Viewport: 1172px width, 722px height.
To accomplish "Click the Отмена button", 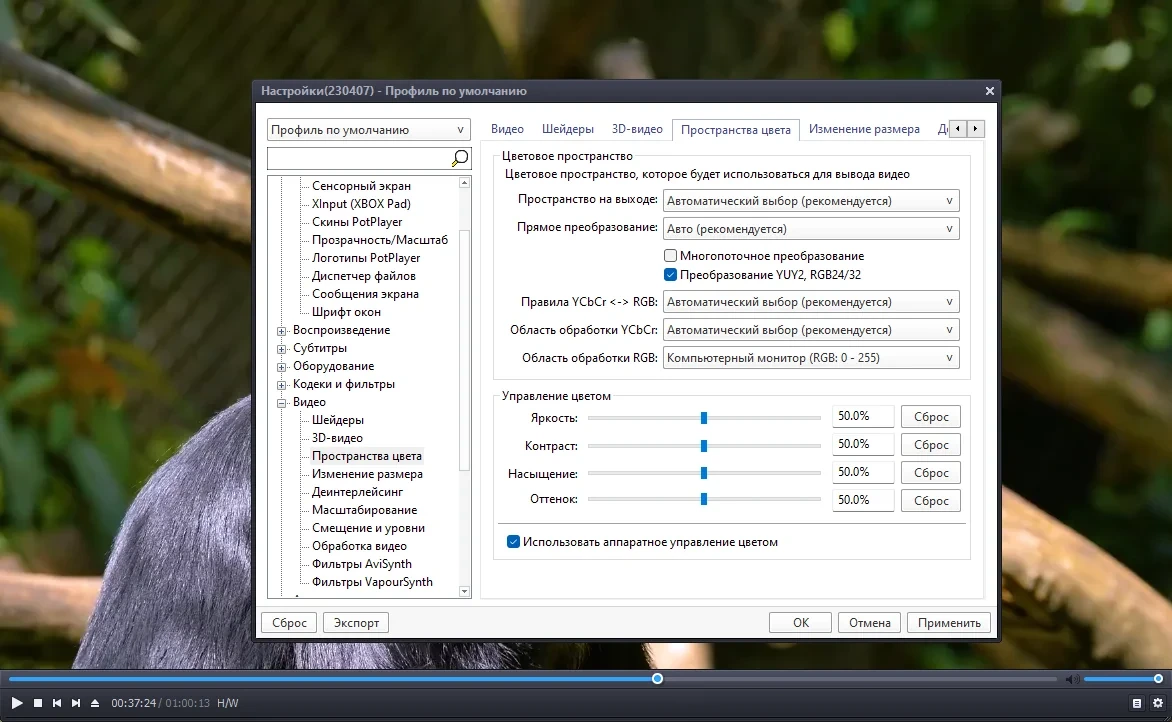I will pyautogui.click(x=869, y=623).
